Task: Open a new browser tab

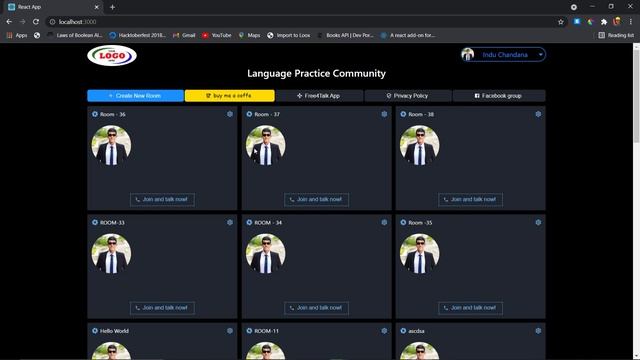Action: 112,7
